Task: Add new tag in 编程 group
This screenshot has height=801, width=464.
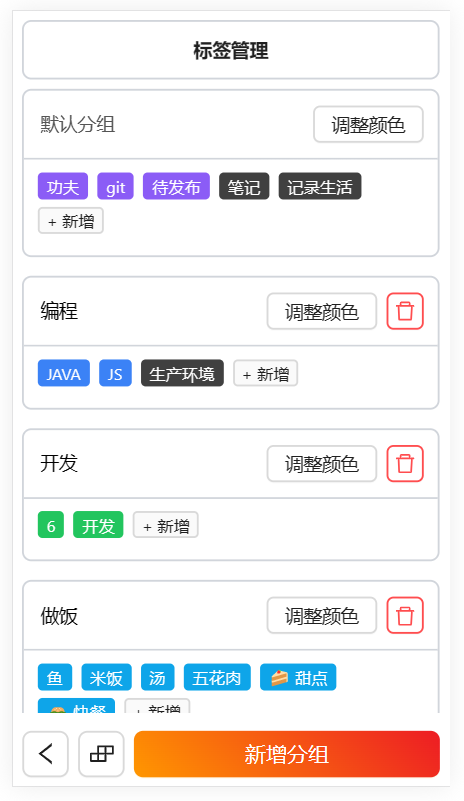Action: 266,374
